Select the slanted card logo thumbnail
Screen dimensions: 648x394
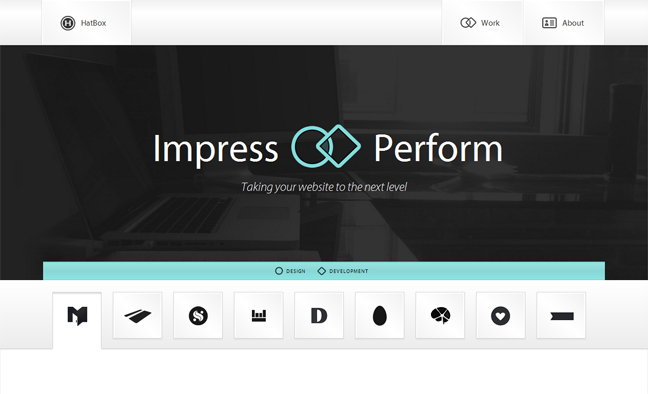[138, 315]
